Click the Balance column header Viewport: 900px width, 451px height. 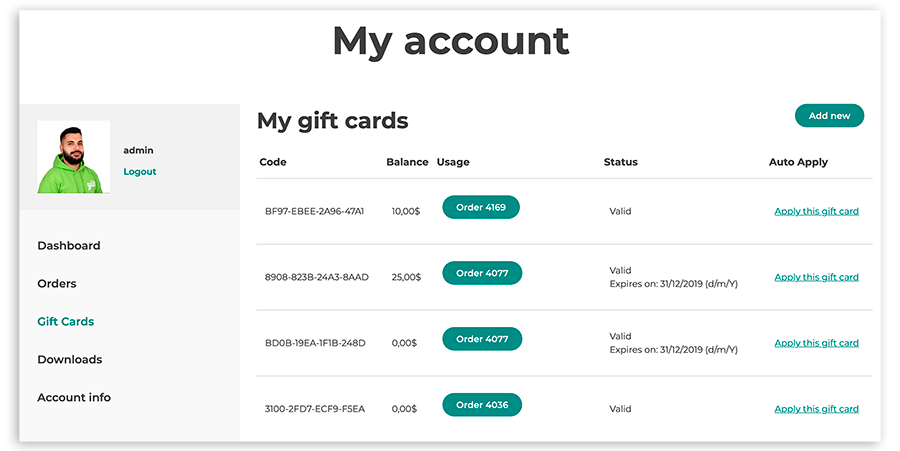[x=407, y=162]
